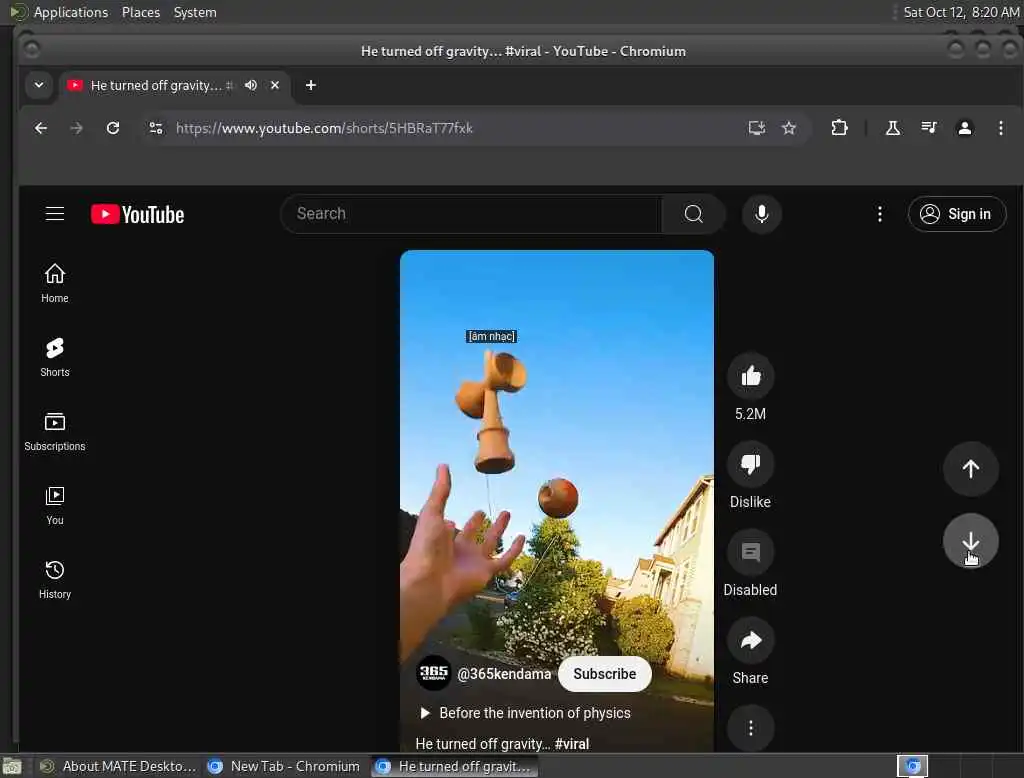This screenshot has height=778, width=1024.
Task: Like this Short with thumbs up
Action: tap(750, 376)
